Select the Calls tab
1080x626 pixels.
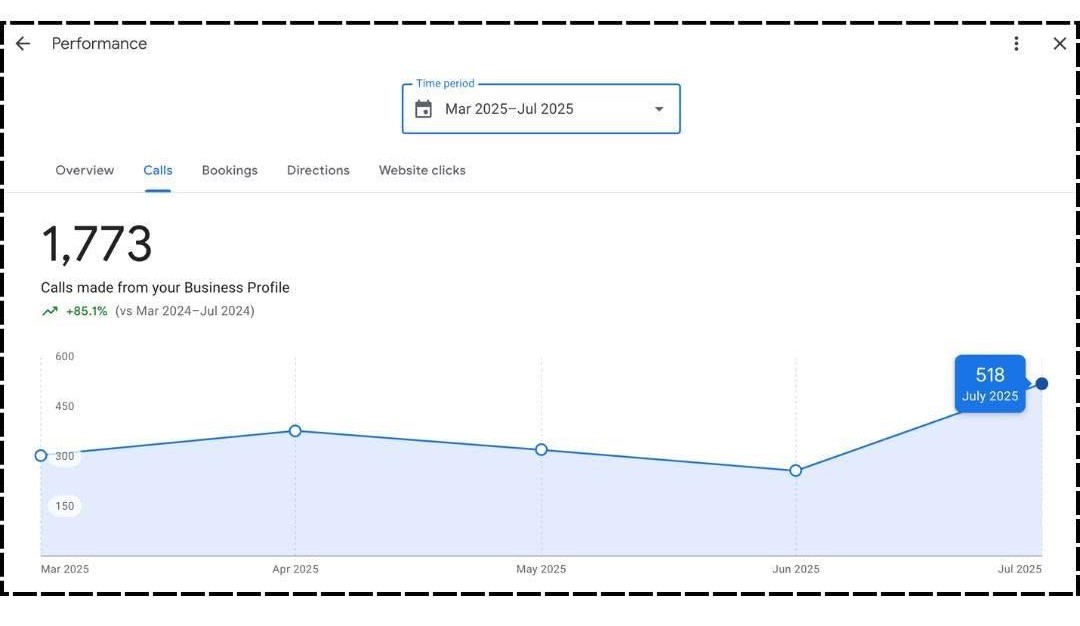[158, 171]
